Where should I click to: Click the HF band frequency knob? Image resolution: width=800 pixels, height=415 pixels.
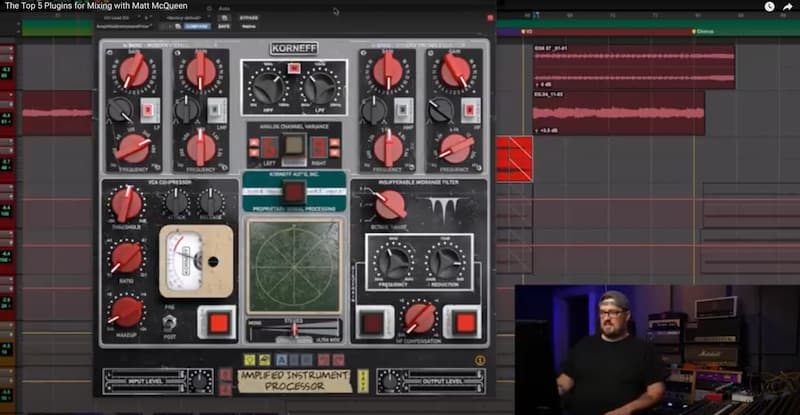coord(456,149)
